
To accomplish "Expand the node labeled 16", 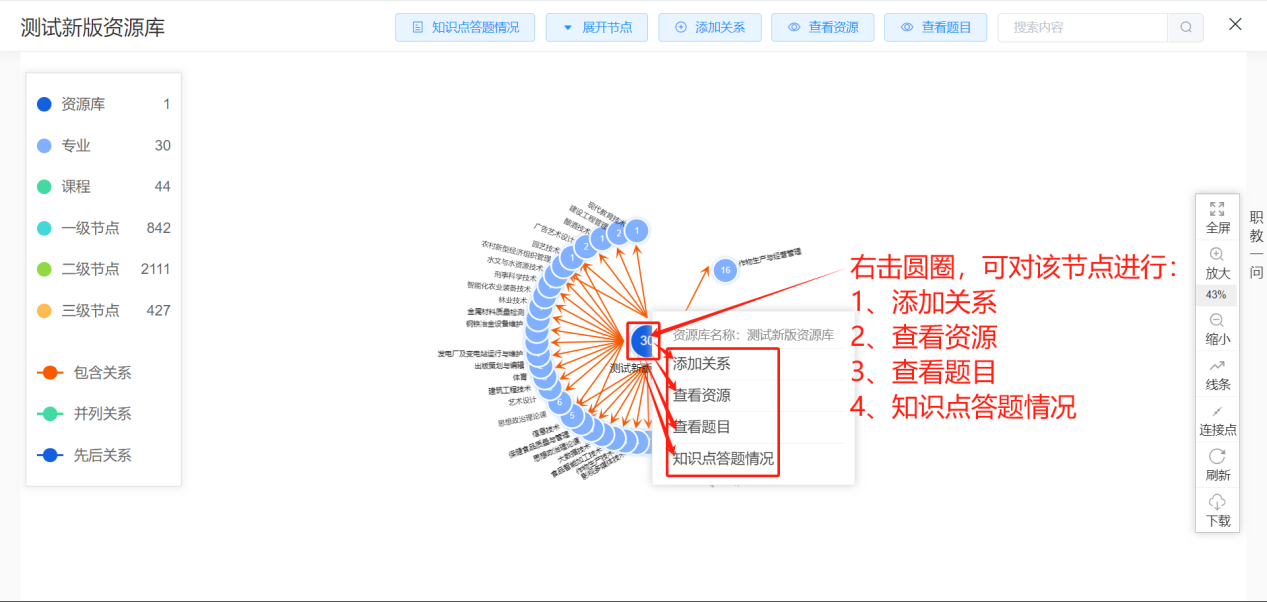I will point(724,270).
